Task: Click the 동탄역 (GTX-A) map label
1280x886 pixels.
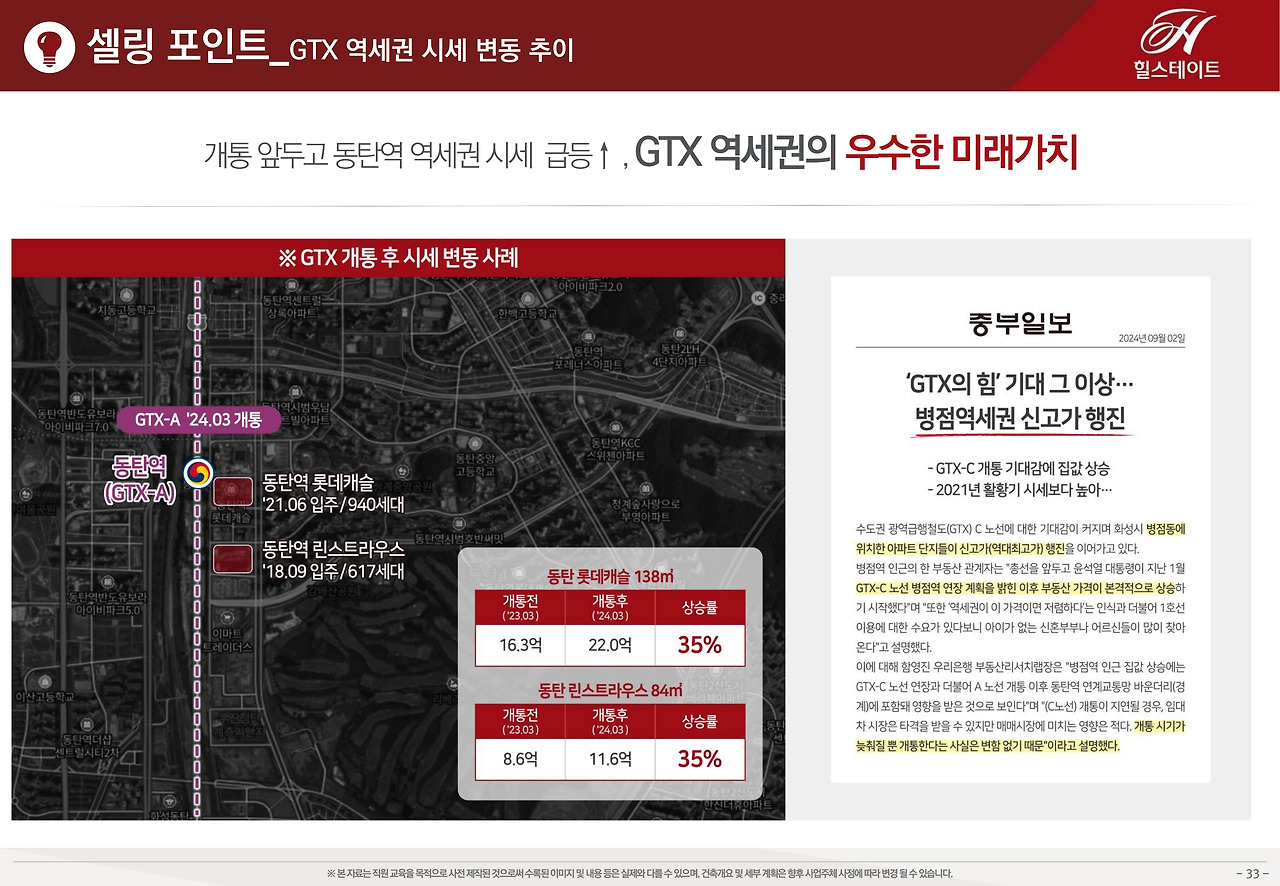Action: 141,479
